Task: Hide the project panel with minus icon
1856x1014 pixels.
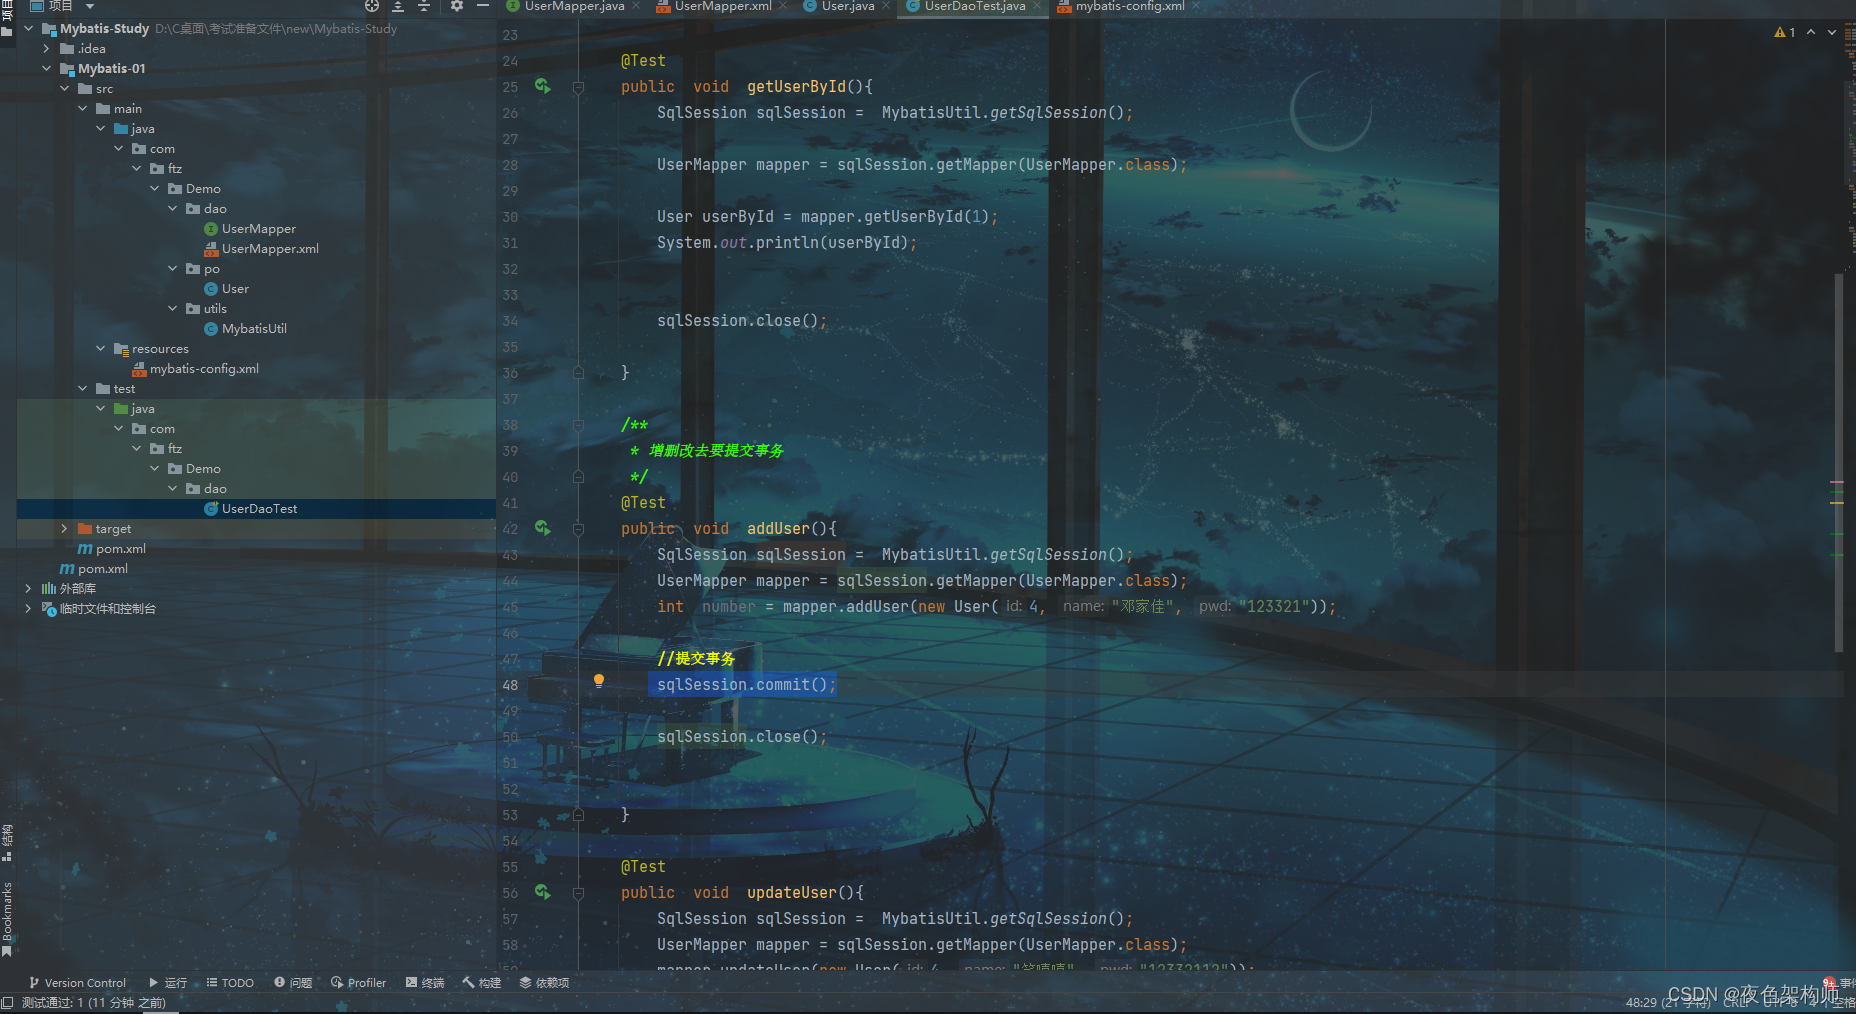Action: click(x=483, y=6)
